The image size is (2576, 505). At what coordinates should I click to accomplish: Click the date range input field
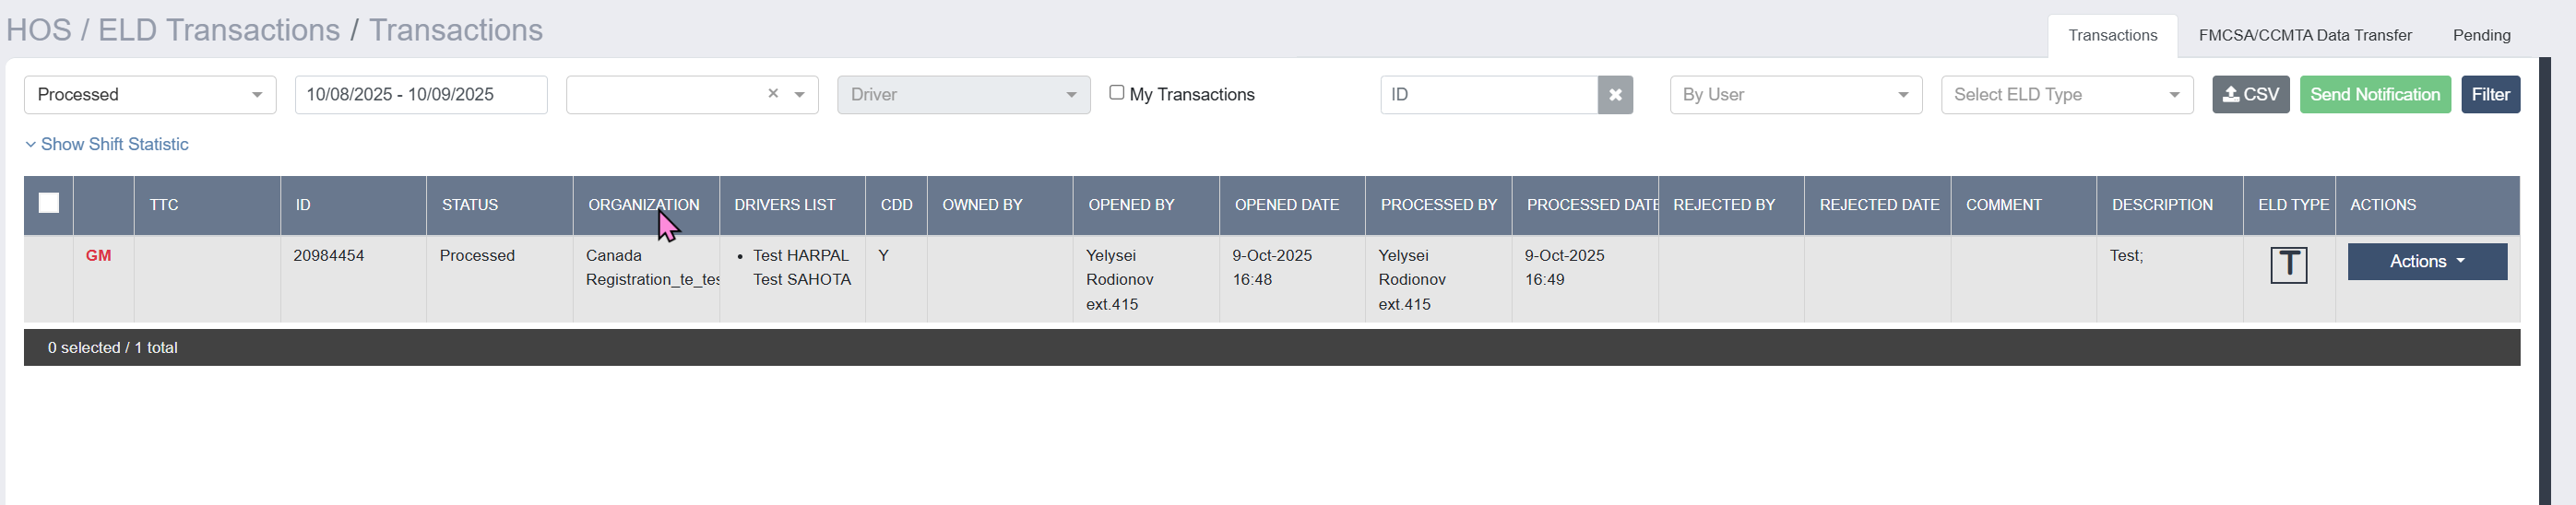[x=421, y=95]
